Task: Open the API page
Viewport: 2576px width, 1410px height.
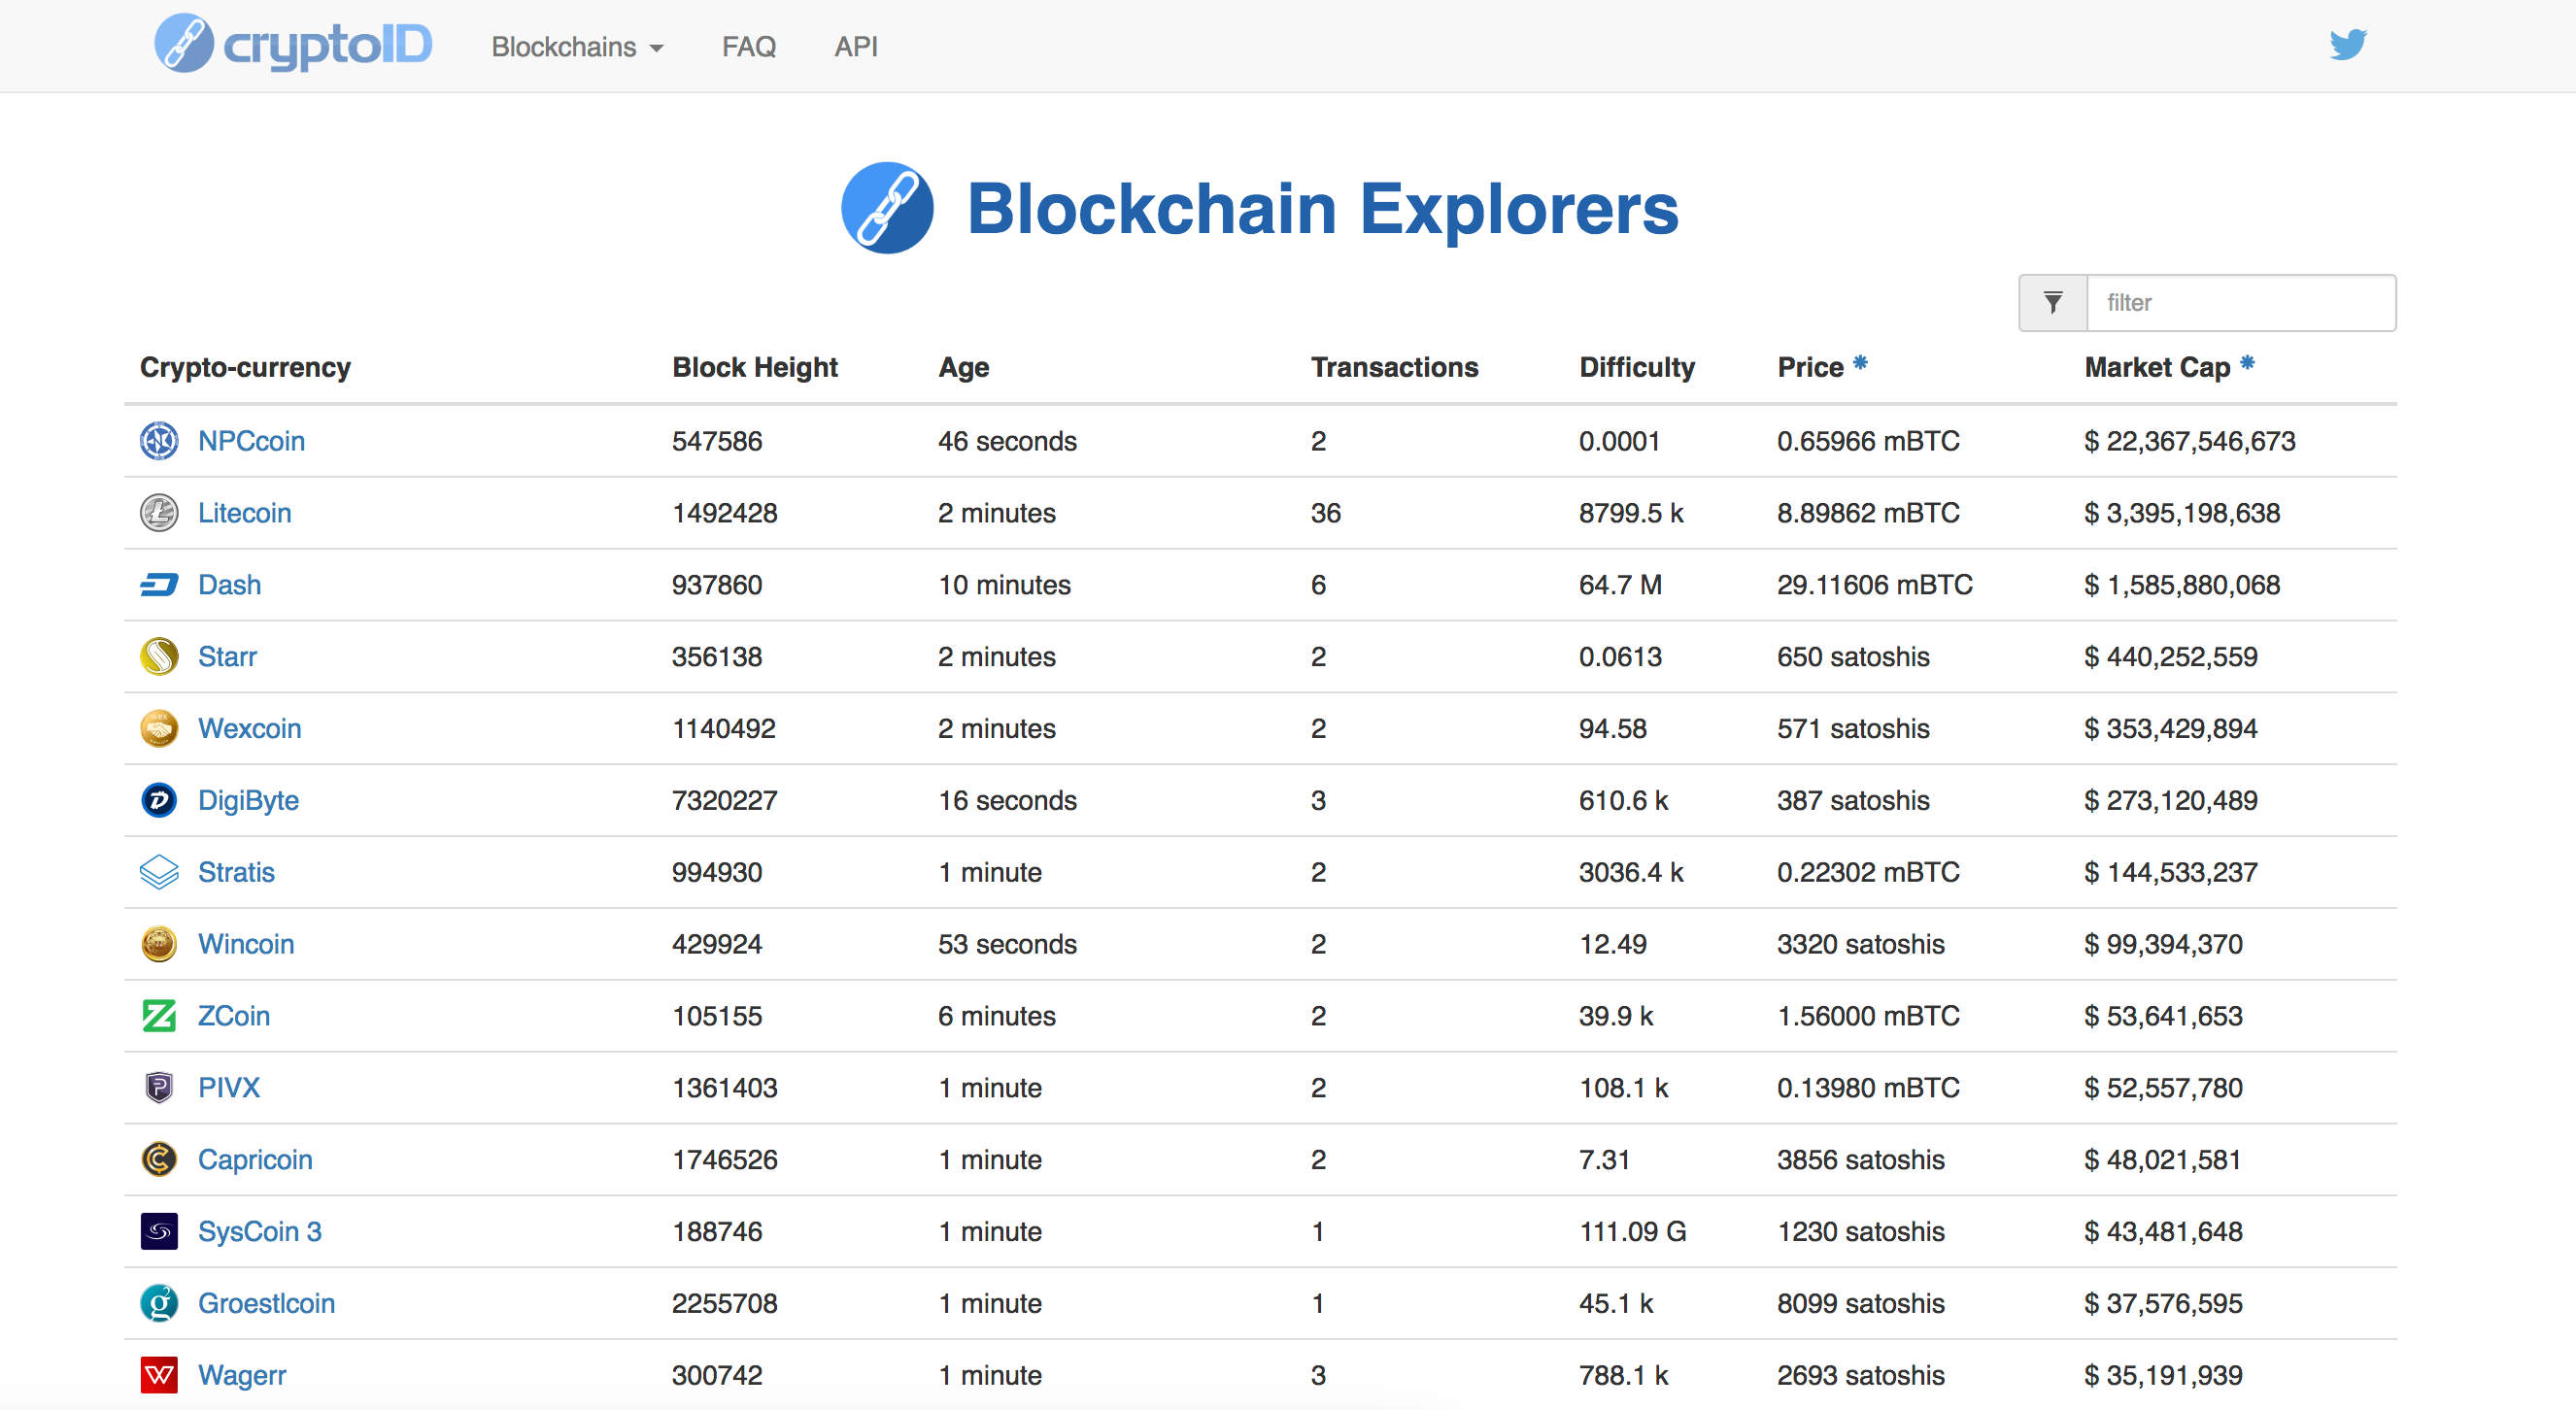Action: [x=856, y=47]
